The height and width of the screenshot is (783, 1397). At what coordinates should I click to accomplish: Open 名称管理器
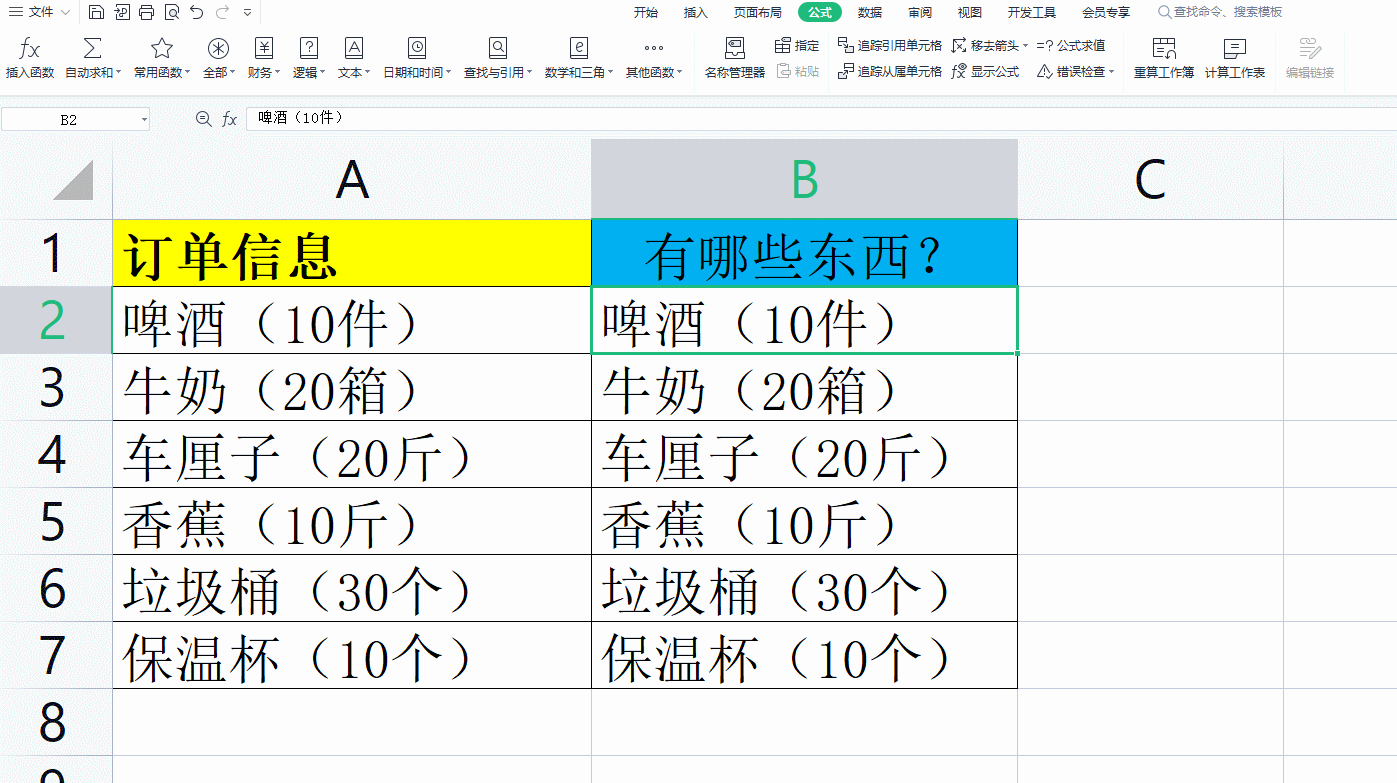point(734,59)
